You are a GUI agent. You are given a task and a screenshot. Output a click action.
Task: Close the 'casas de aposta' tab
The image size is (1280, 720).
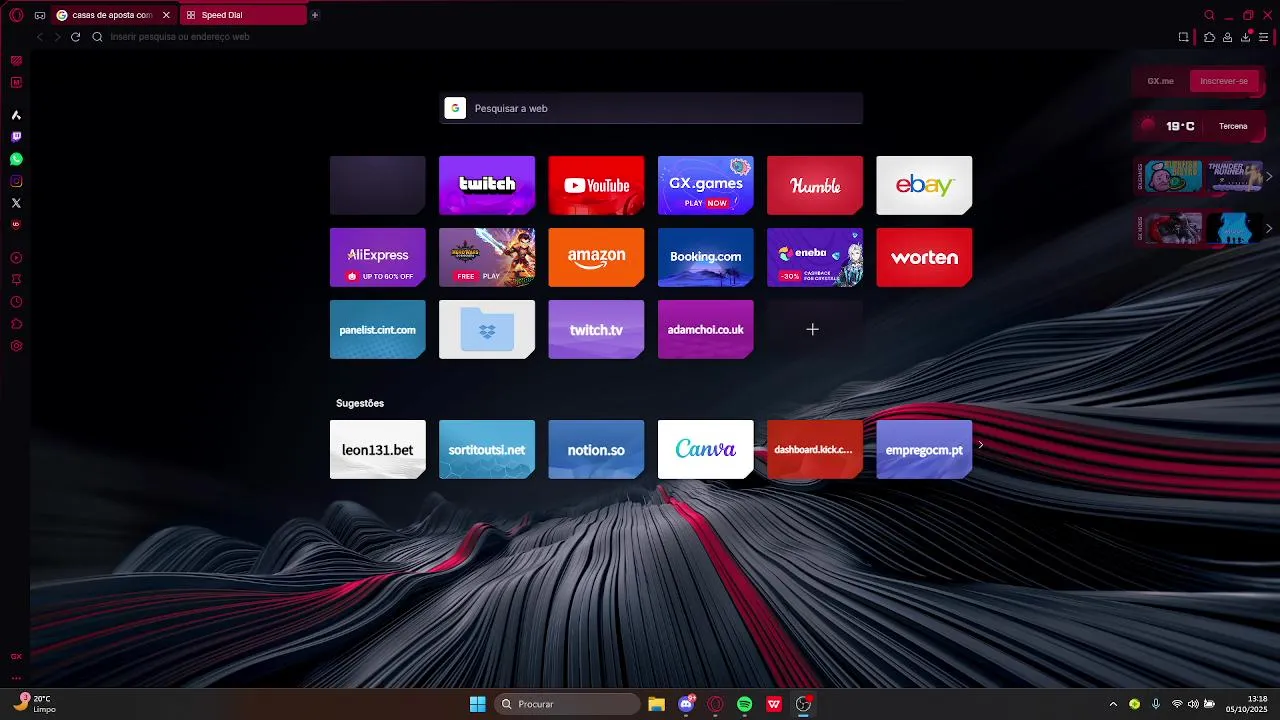click(166, 15)
